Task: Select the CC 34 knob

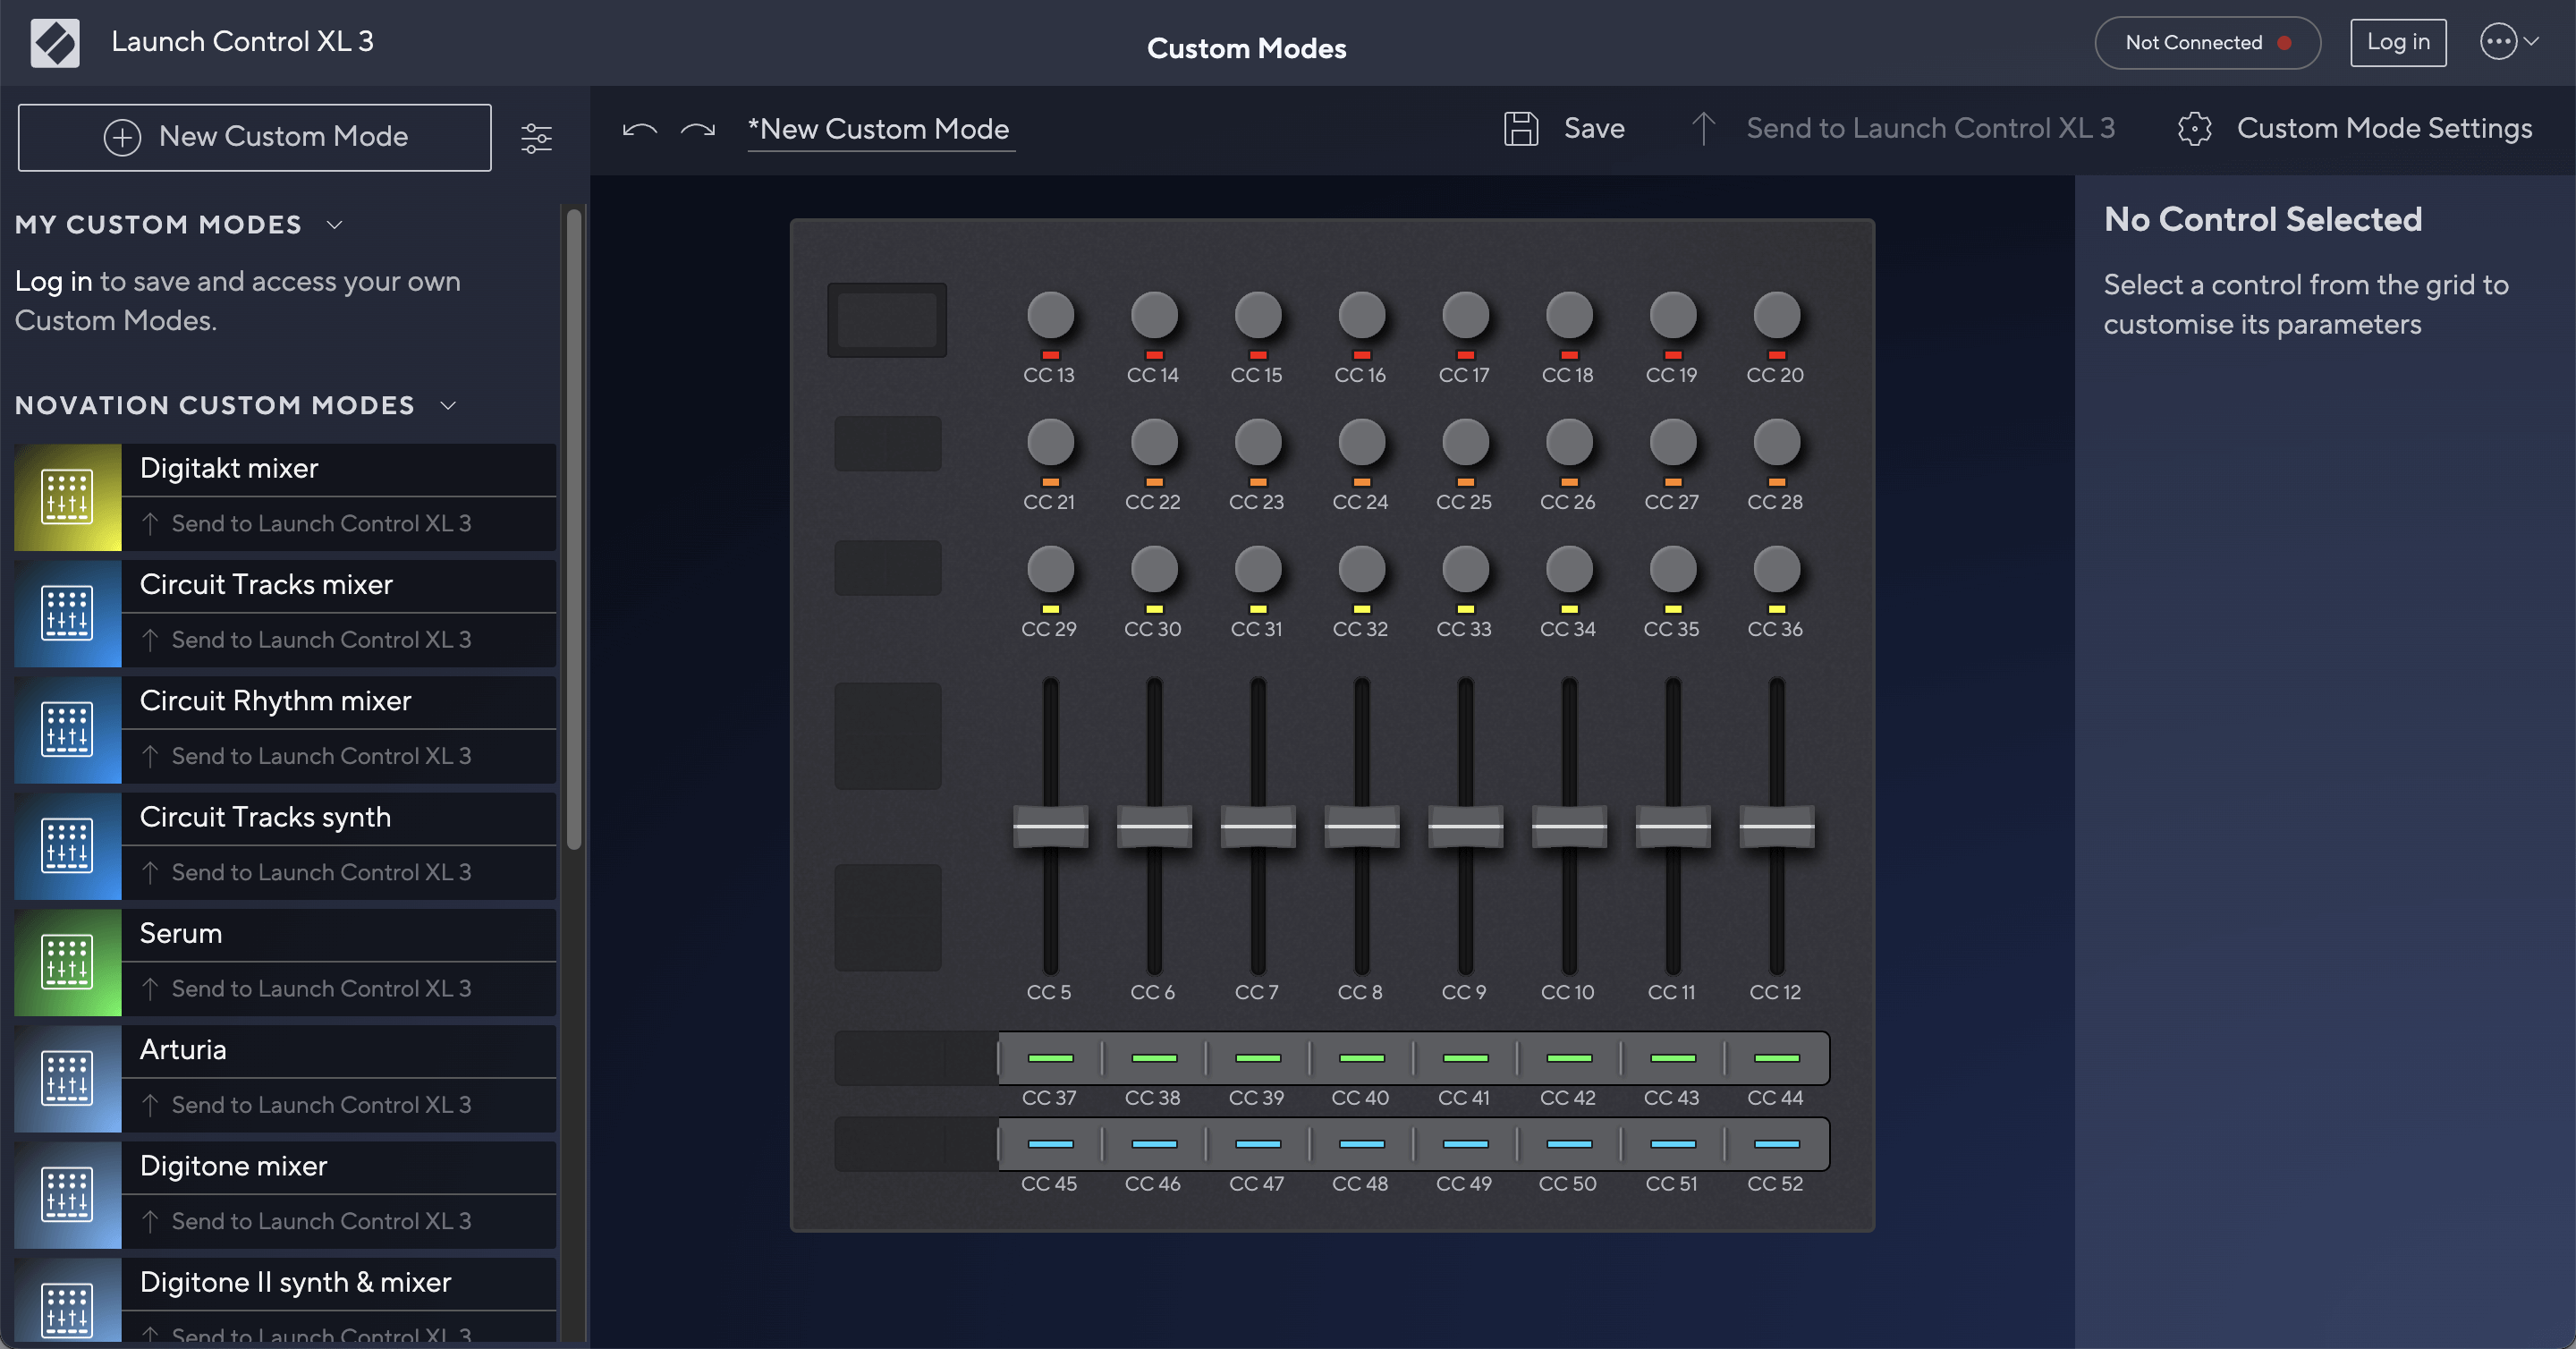Action: pos(1569,569)
